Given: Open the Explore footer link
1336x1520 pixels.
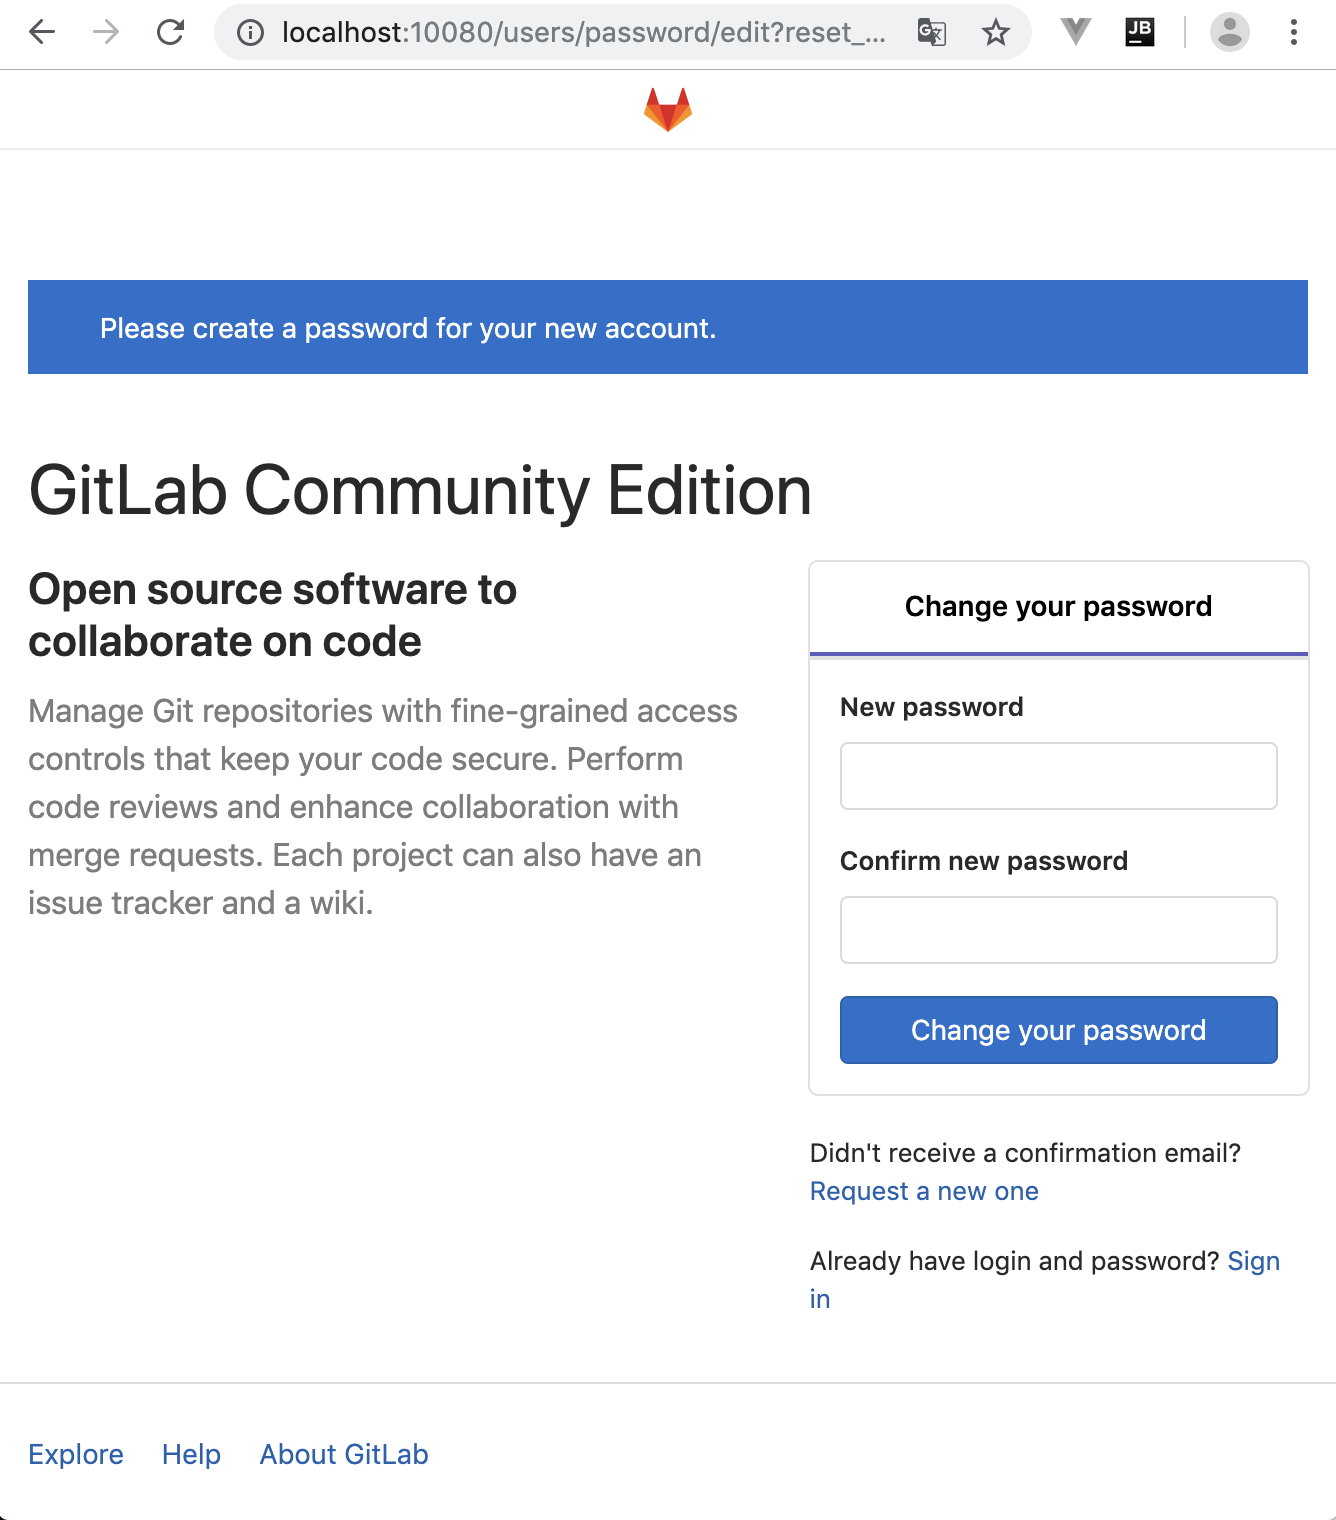Looking at the screenshot, I should [76, 1454].
